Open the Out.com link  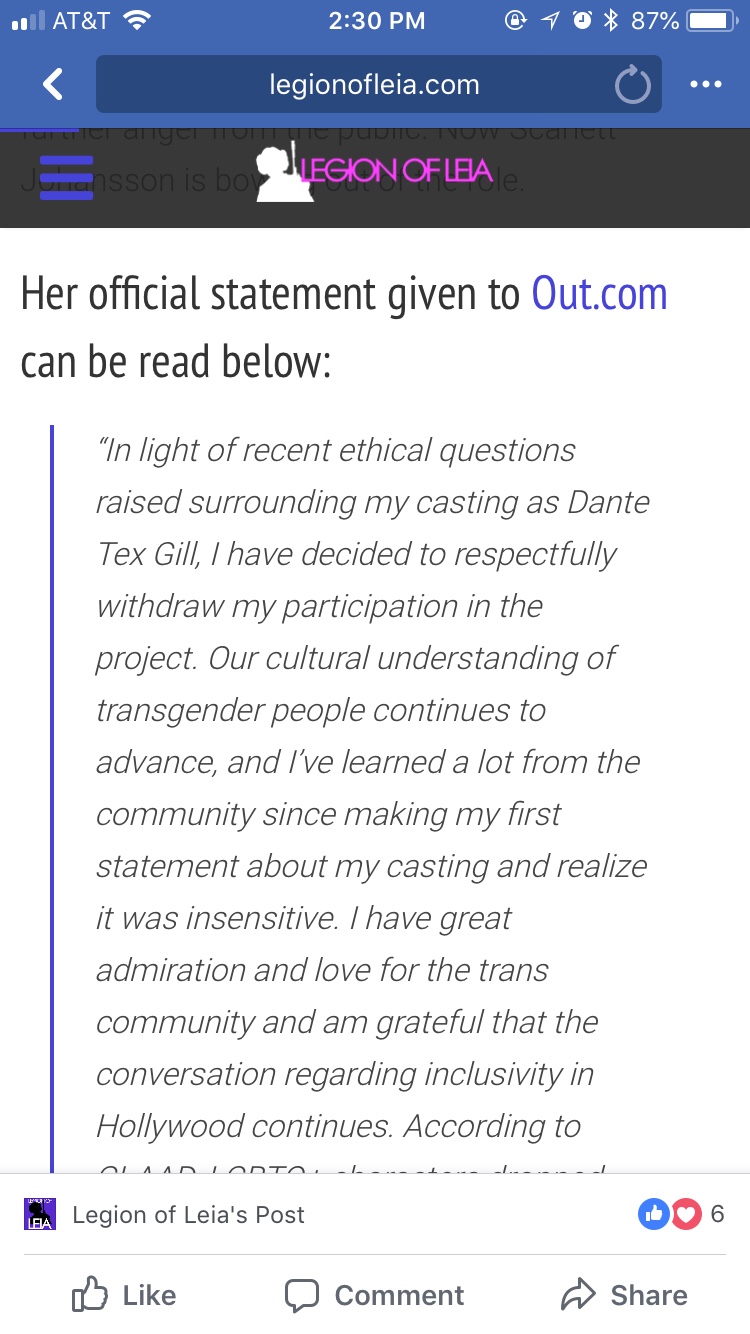[x=599, y=294]
